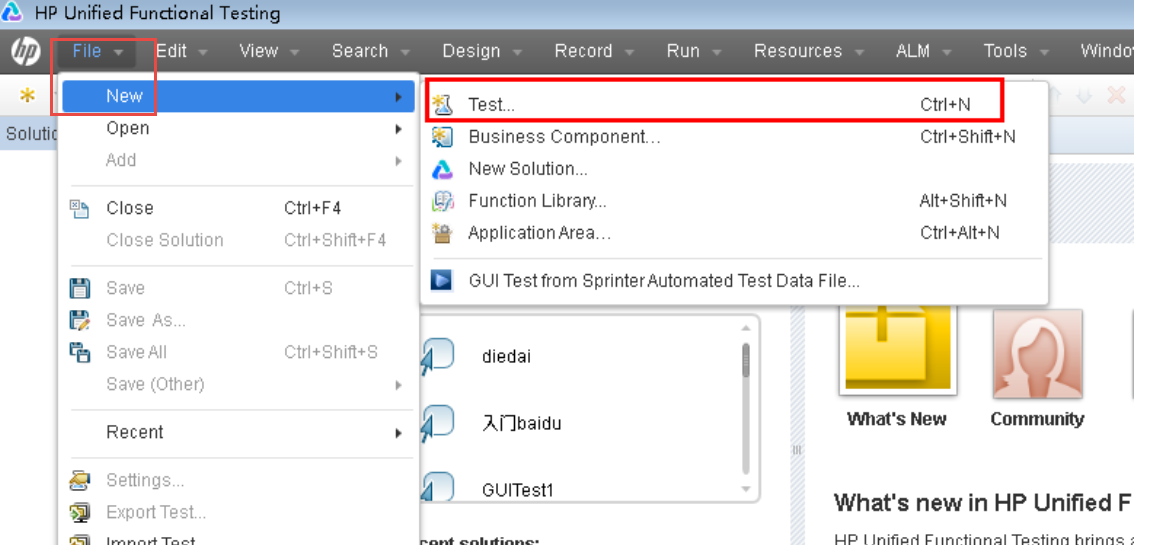Click the Settings icon in File menu
1154x545 pixels.
tap(79, 481)
